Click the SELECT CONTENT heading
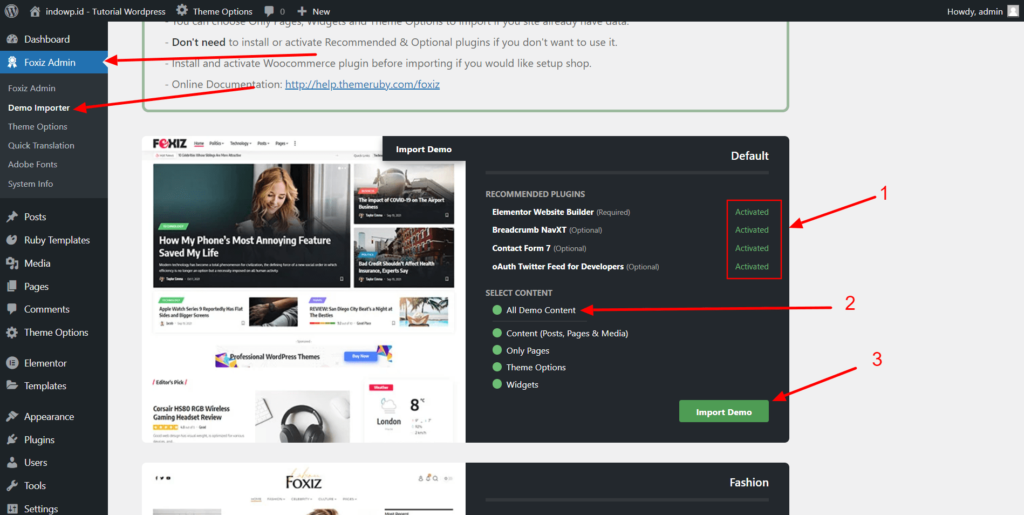Screen dimensions: 1024x515 (x=519, y=293)
